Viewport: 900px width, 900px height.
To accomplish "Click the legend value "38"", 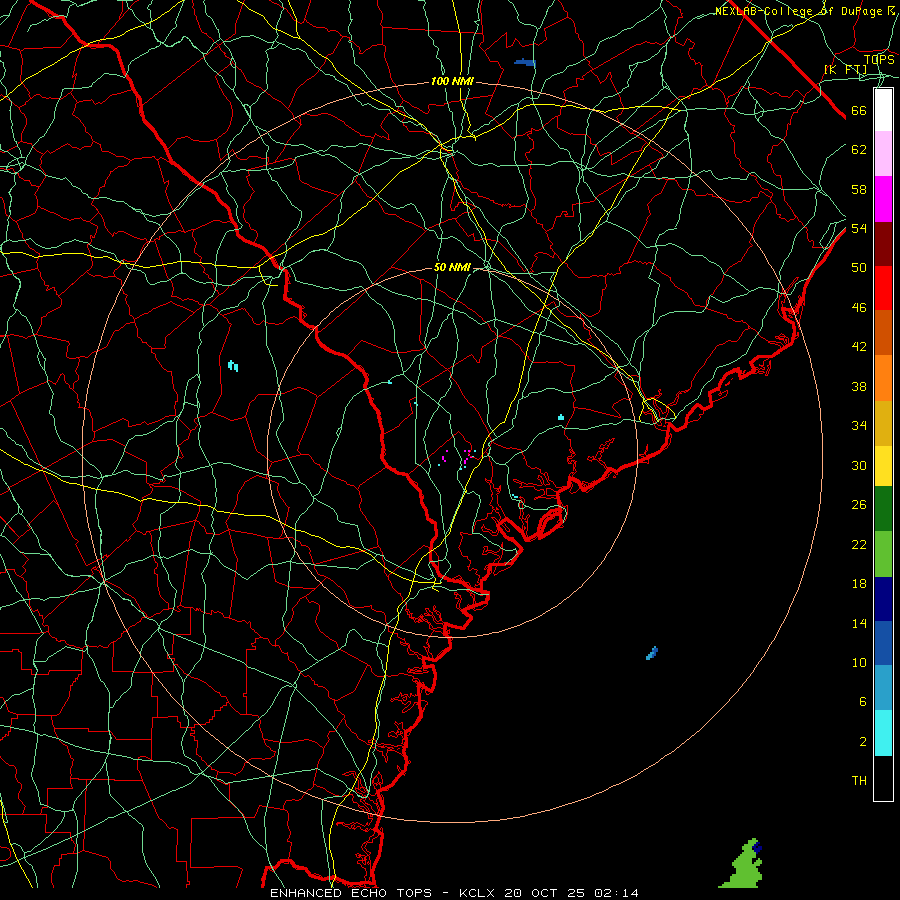I will pyautogui.click(x=859, y=387).
